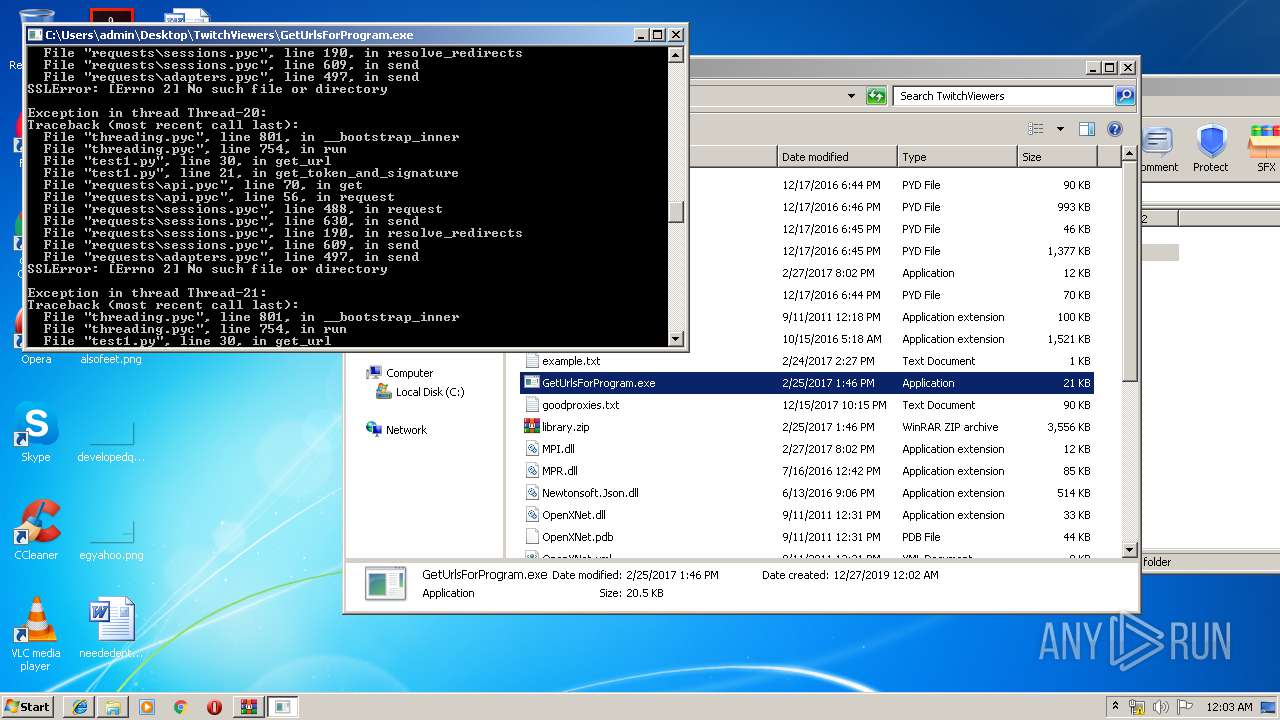Viewport: 1280px width, 720px height.
Task: Click Comment button in WinRAR window
Action: [x=1158, y=148]
